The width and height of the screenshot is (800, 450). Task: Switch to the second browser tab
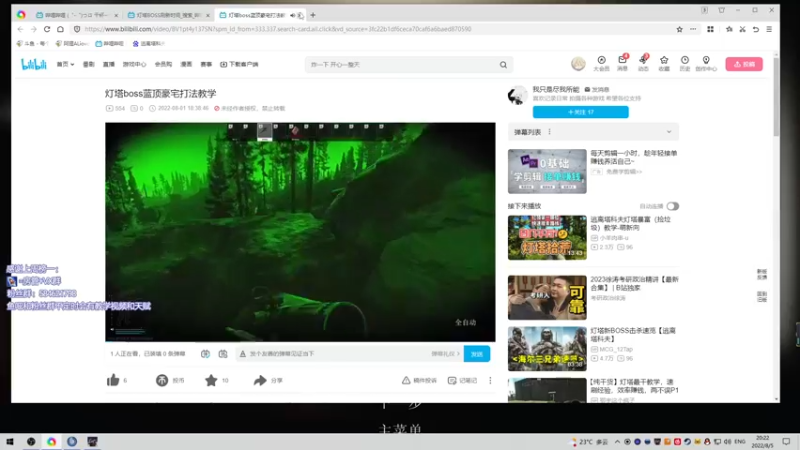[168, 15]
